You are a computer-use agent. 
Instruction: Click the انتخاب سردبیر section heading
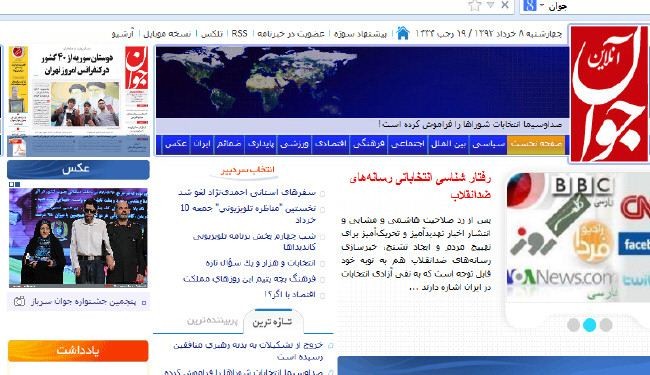248,170
